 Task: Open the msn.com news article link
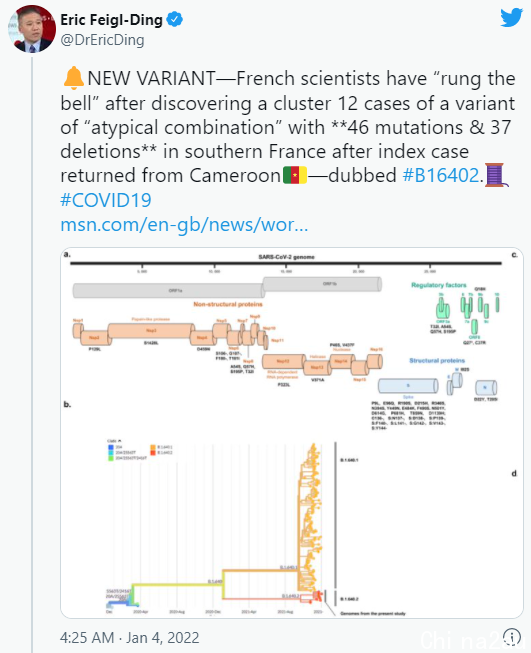tap(184, 224)
